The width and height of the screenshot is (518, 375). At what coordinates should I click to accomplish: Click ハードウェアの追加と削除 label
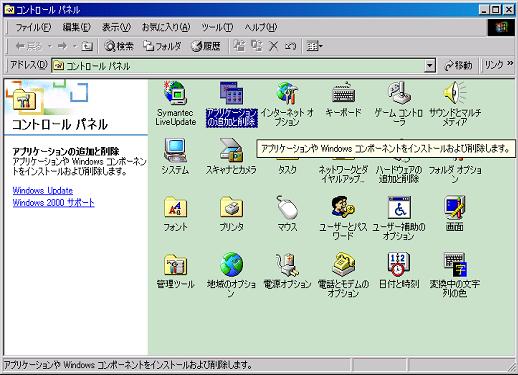[x=399, y=174]
